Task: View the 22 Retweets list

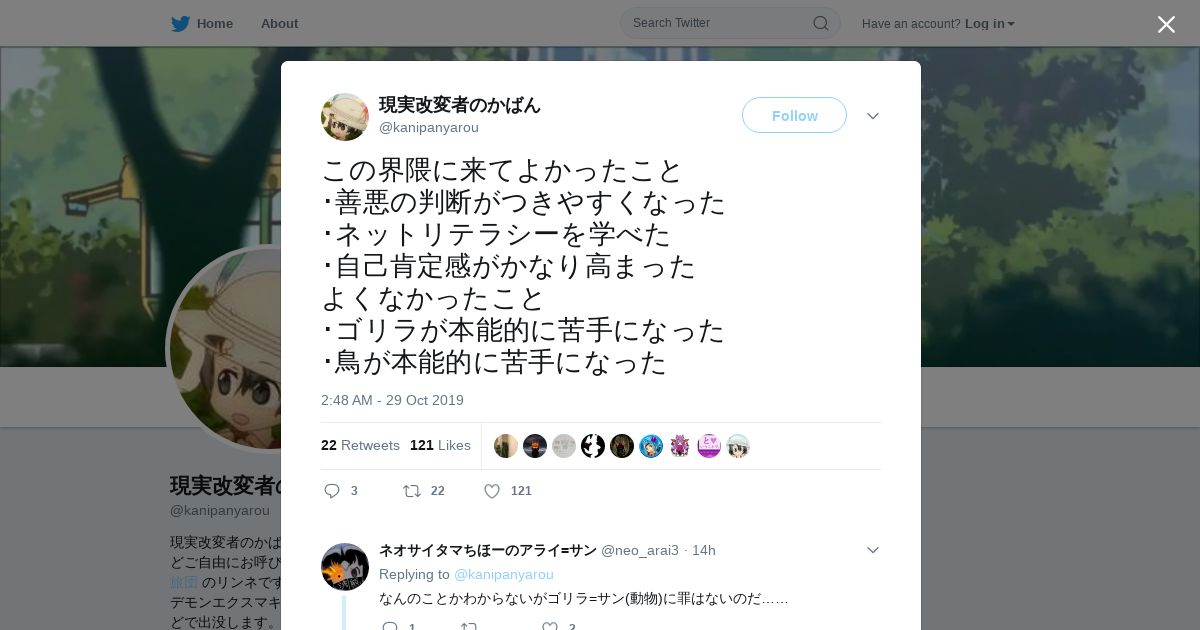Action: pos(360,445)
